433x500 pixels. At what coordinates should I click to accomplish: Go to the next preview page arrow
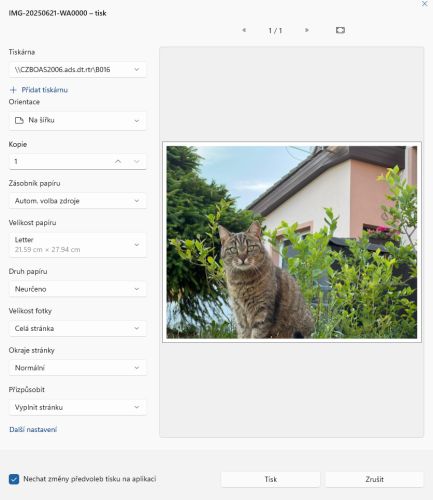click(x=307, y=30)
